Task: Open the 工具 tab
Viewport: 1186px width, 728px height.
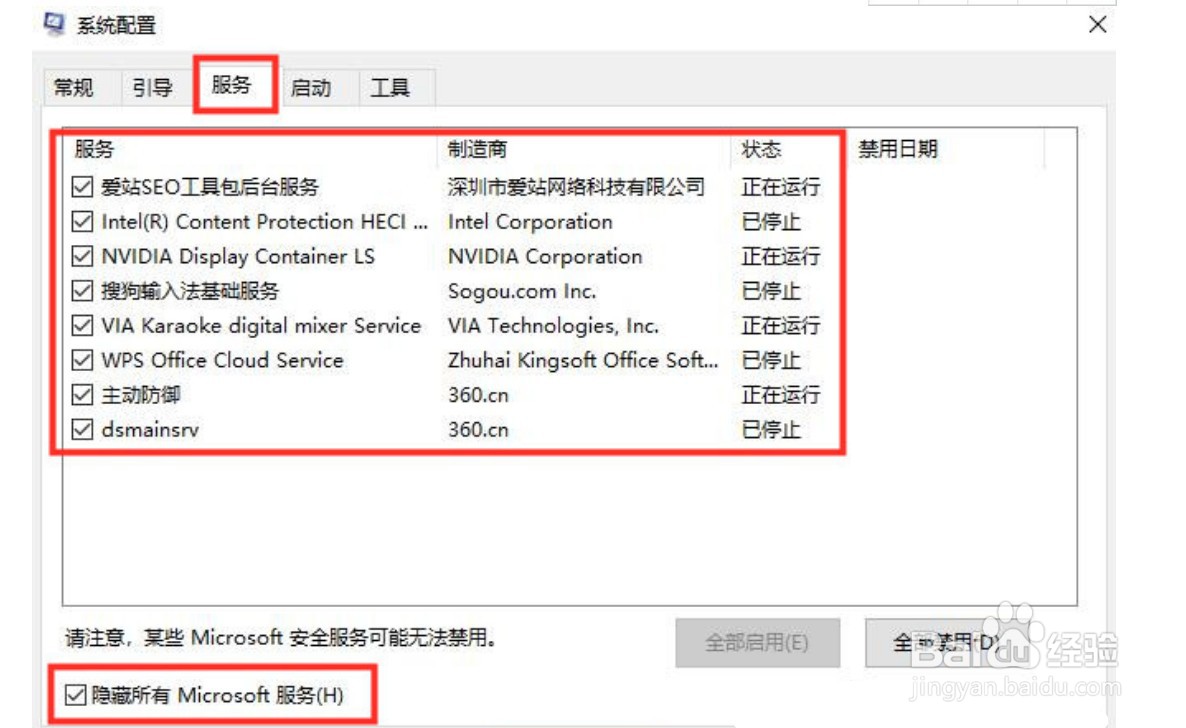Action: click(x=390, y=88)
